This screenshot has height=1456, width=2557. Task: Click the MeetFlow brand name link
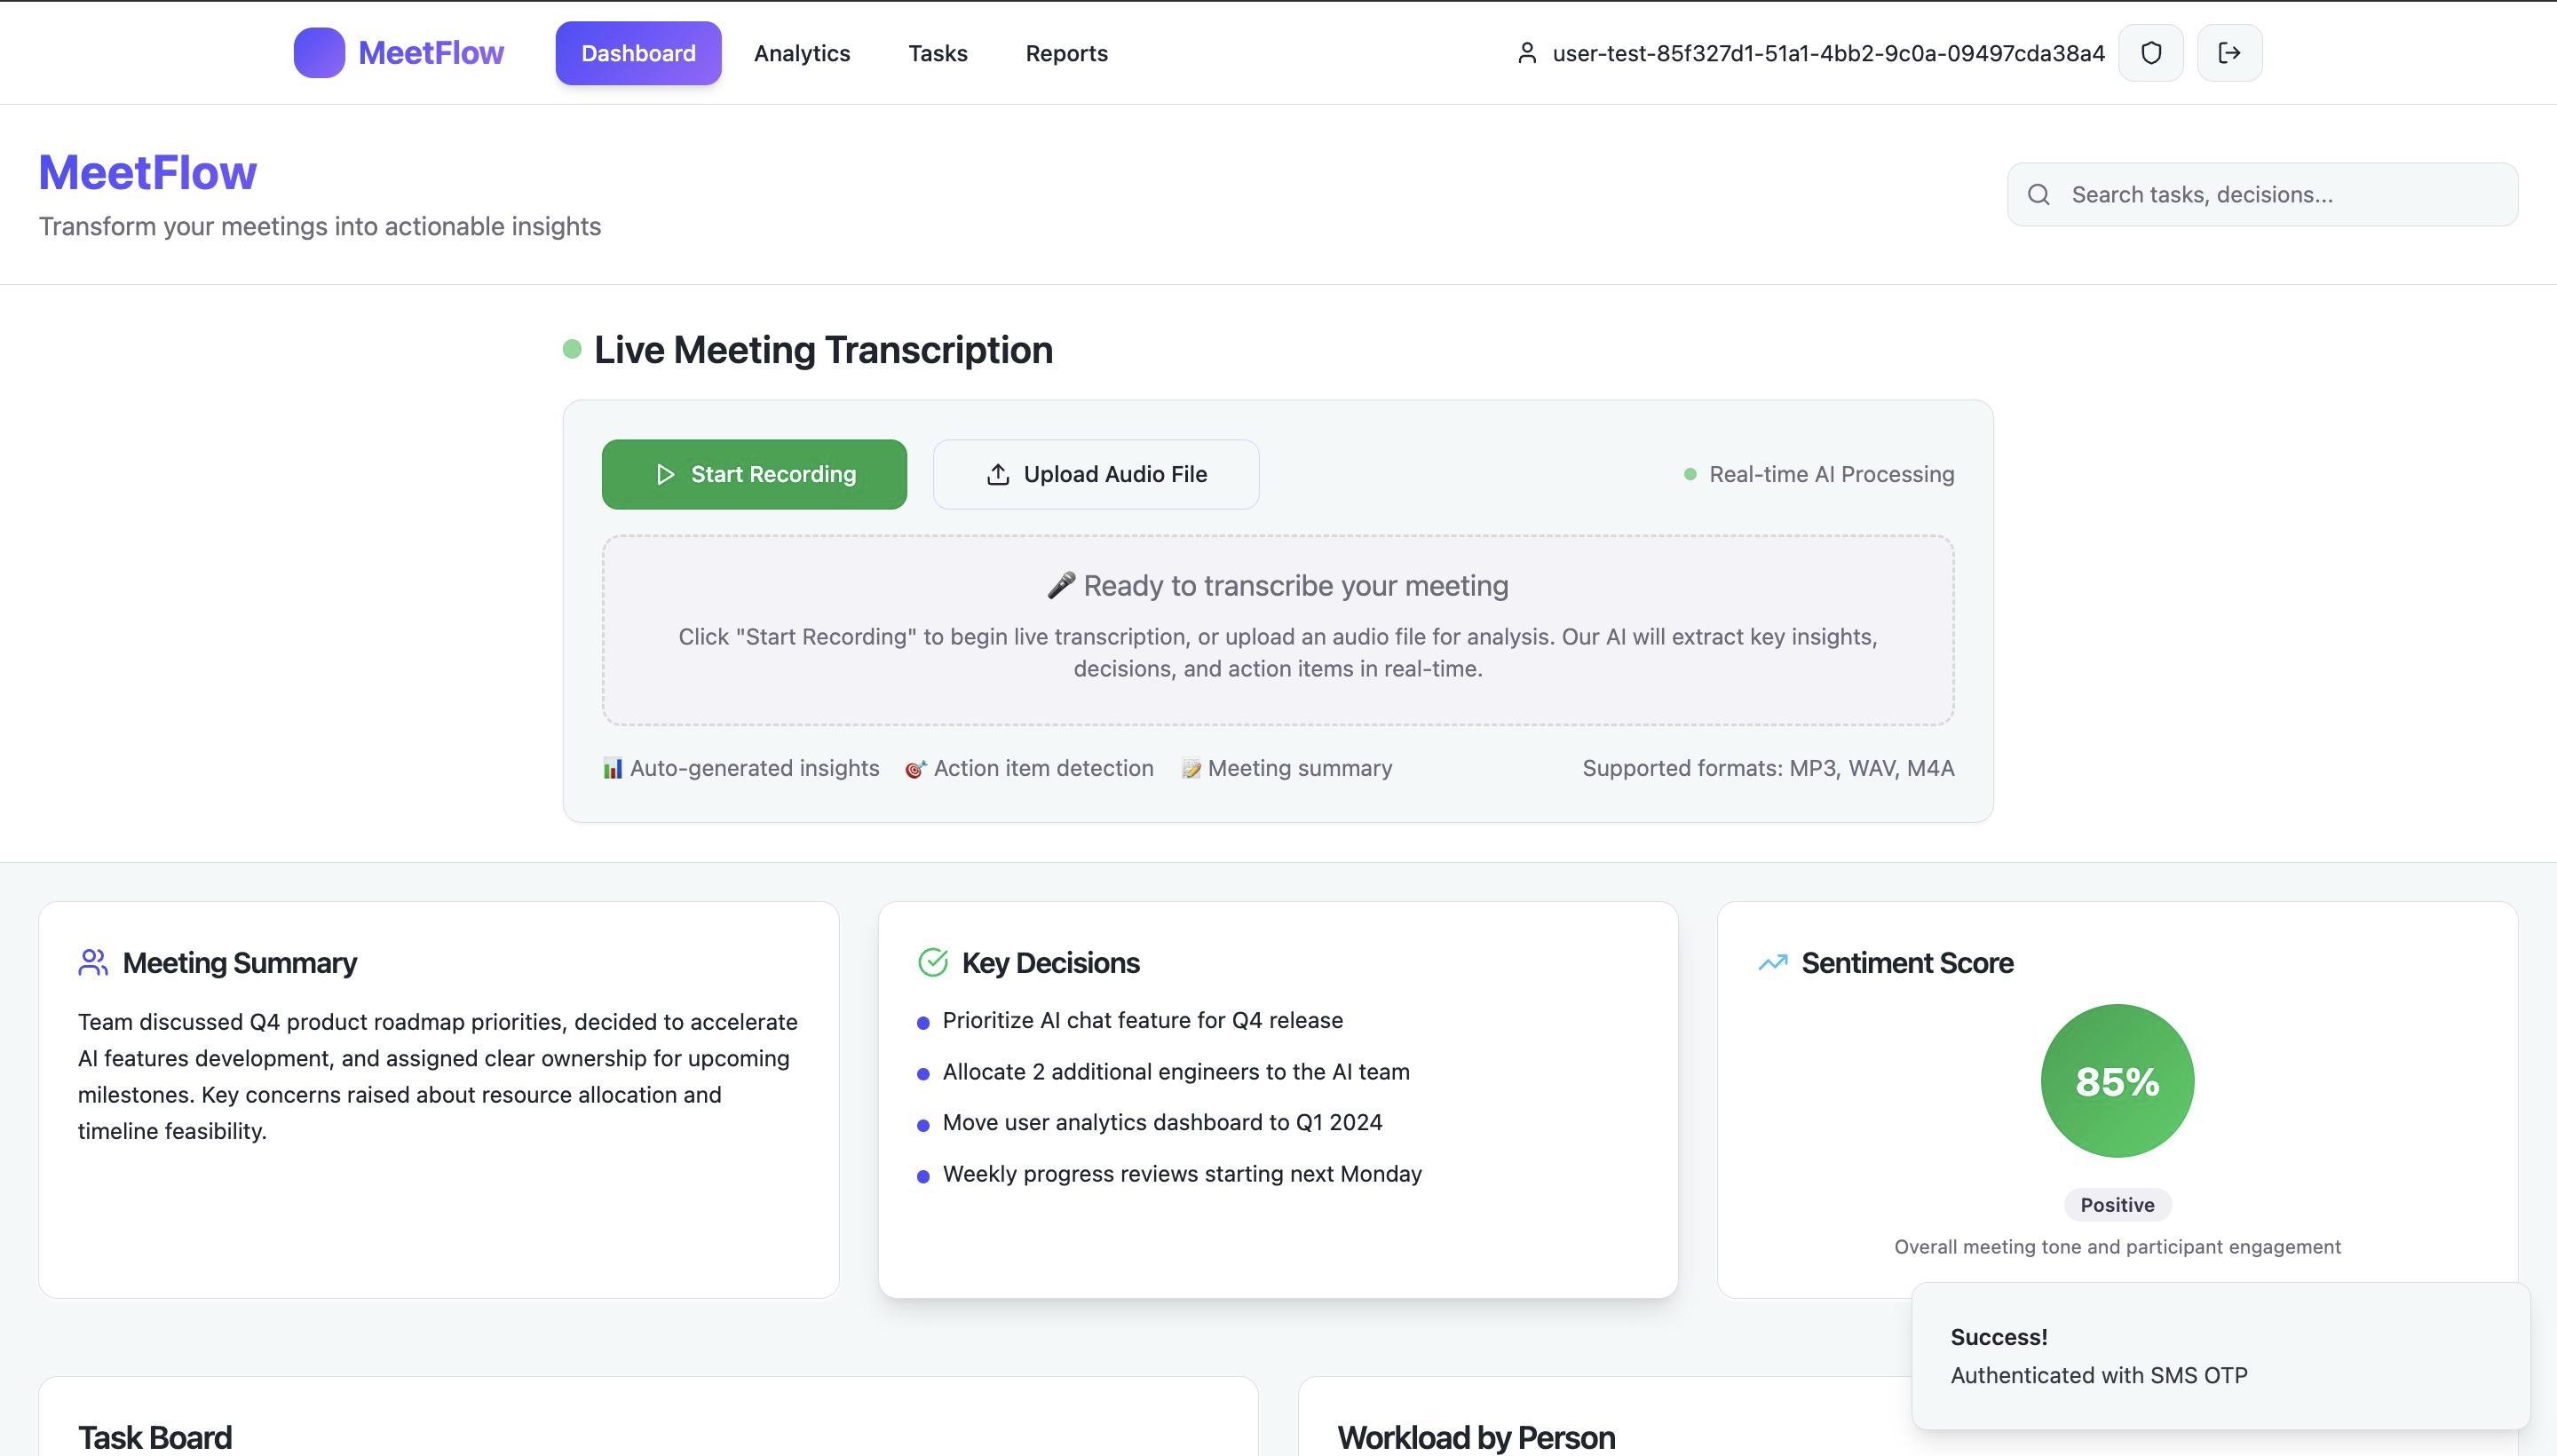431,53
